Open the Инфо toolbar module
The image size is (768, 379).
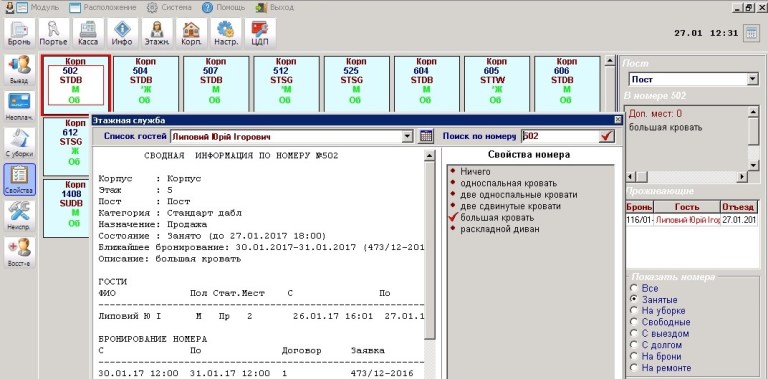(122, 33)
